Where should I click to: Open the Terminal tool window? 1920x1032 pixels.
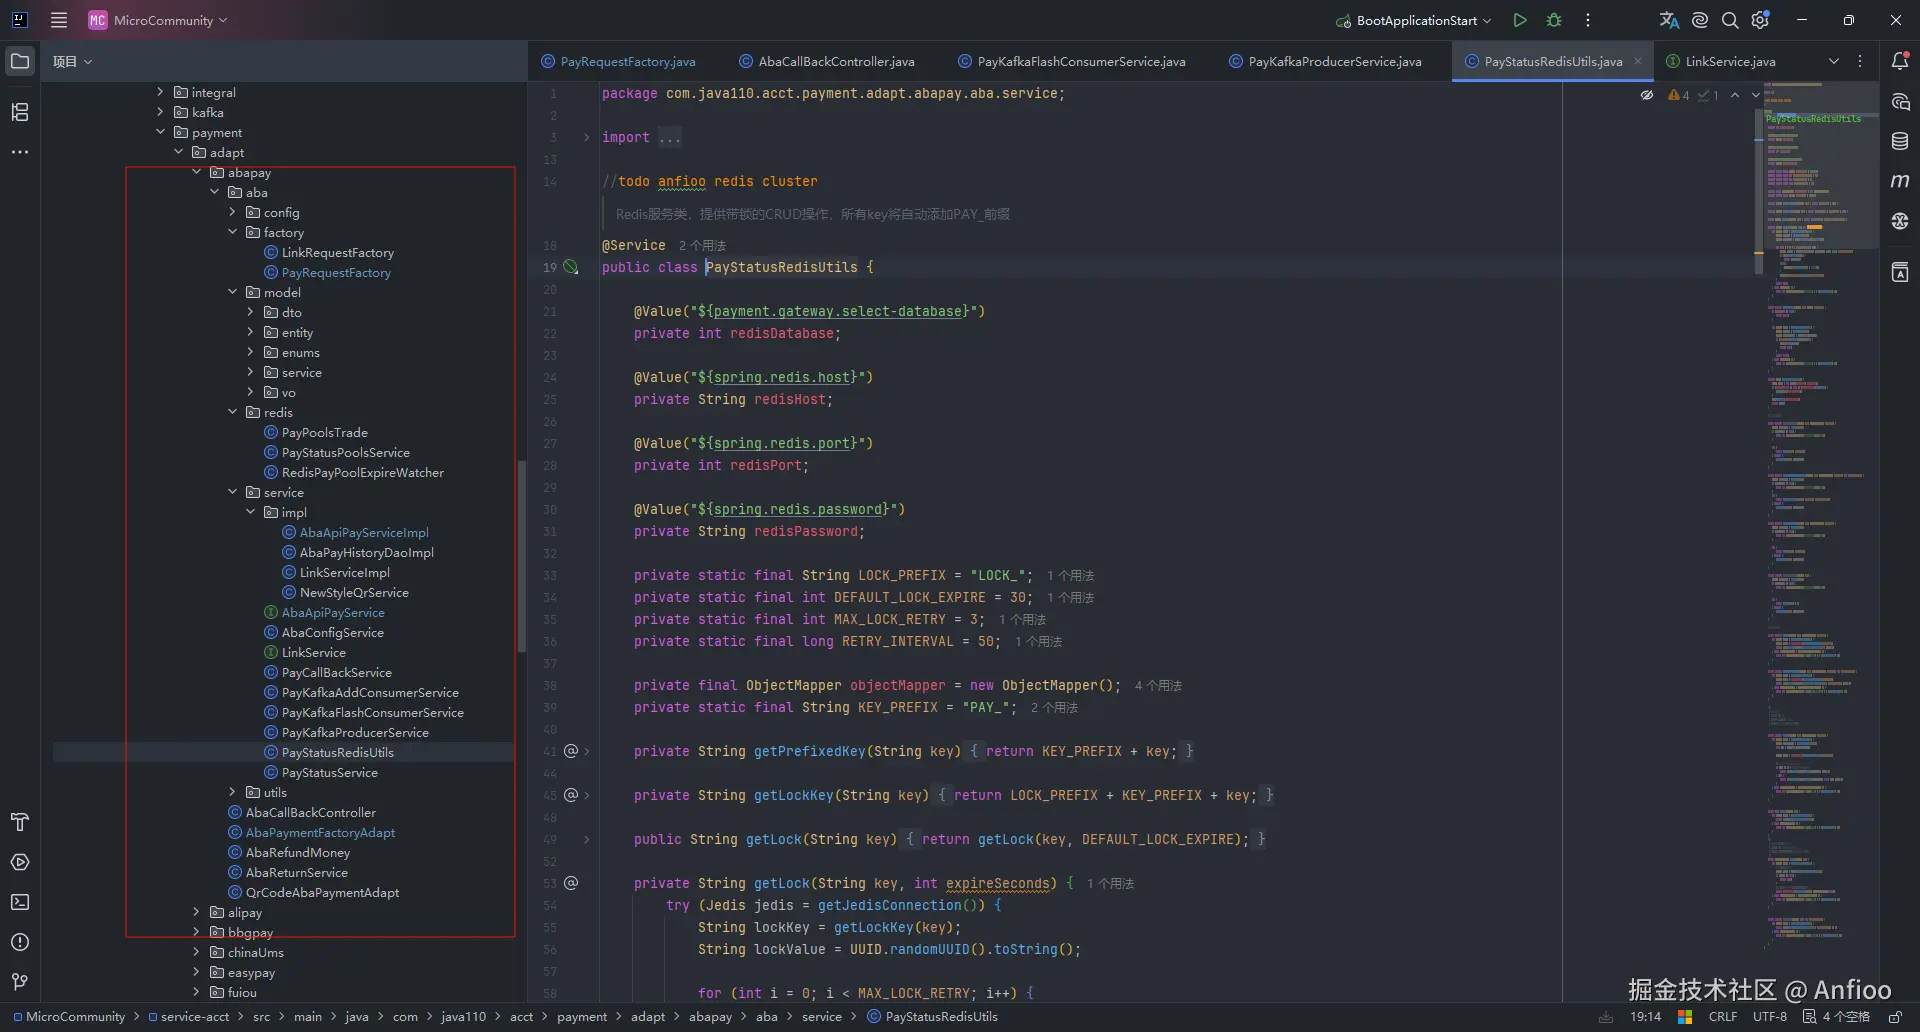[x=20, y=902]
